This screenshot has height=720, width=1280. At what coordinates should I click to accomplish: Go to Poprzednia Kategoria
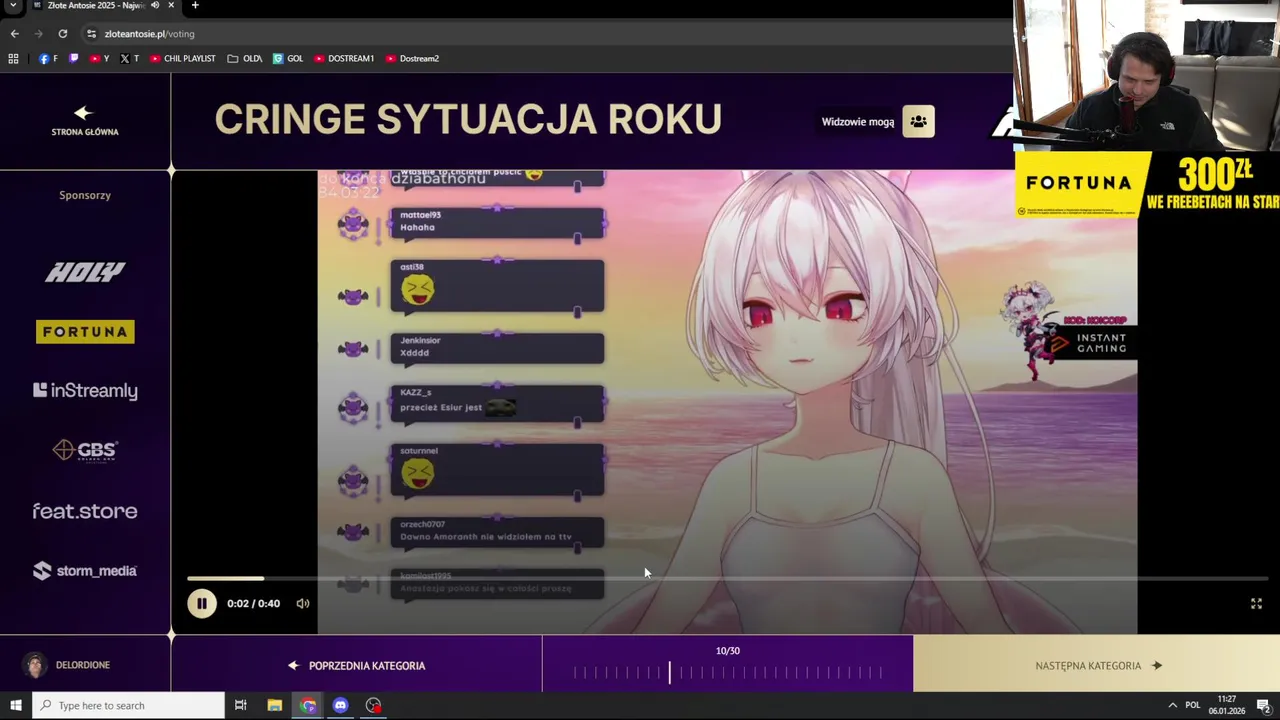(356, 665)
